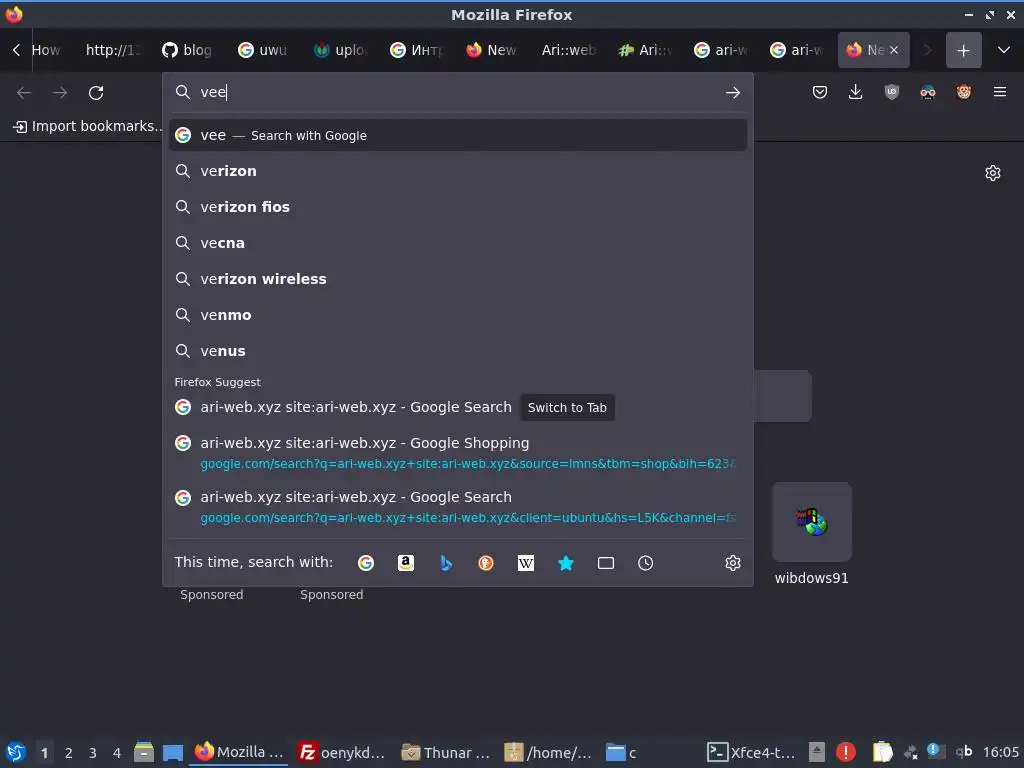The height and width of the screenshot is (768, 1024).
Task: Switch to the Ari::web tab
Action: click(567, 50)
